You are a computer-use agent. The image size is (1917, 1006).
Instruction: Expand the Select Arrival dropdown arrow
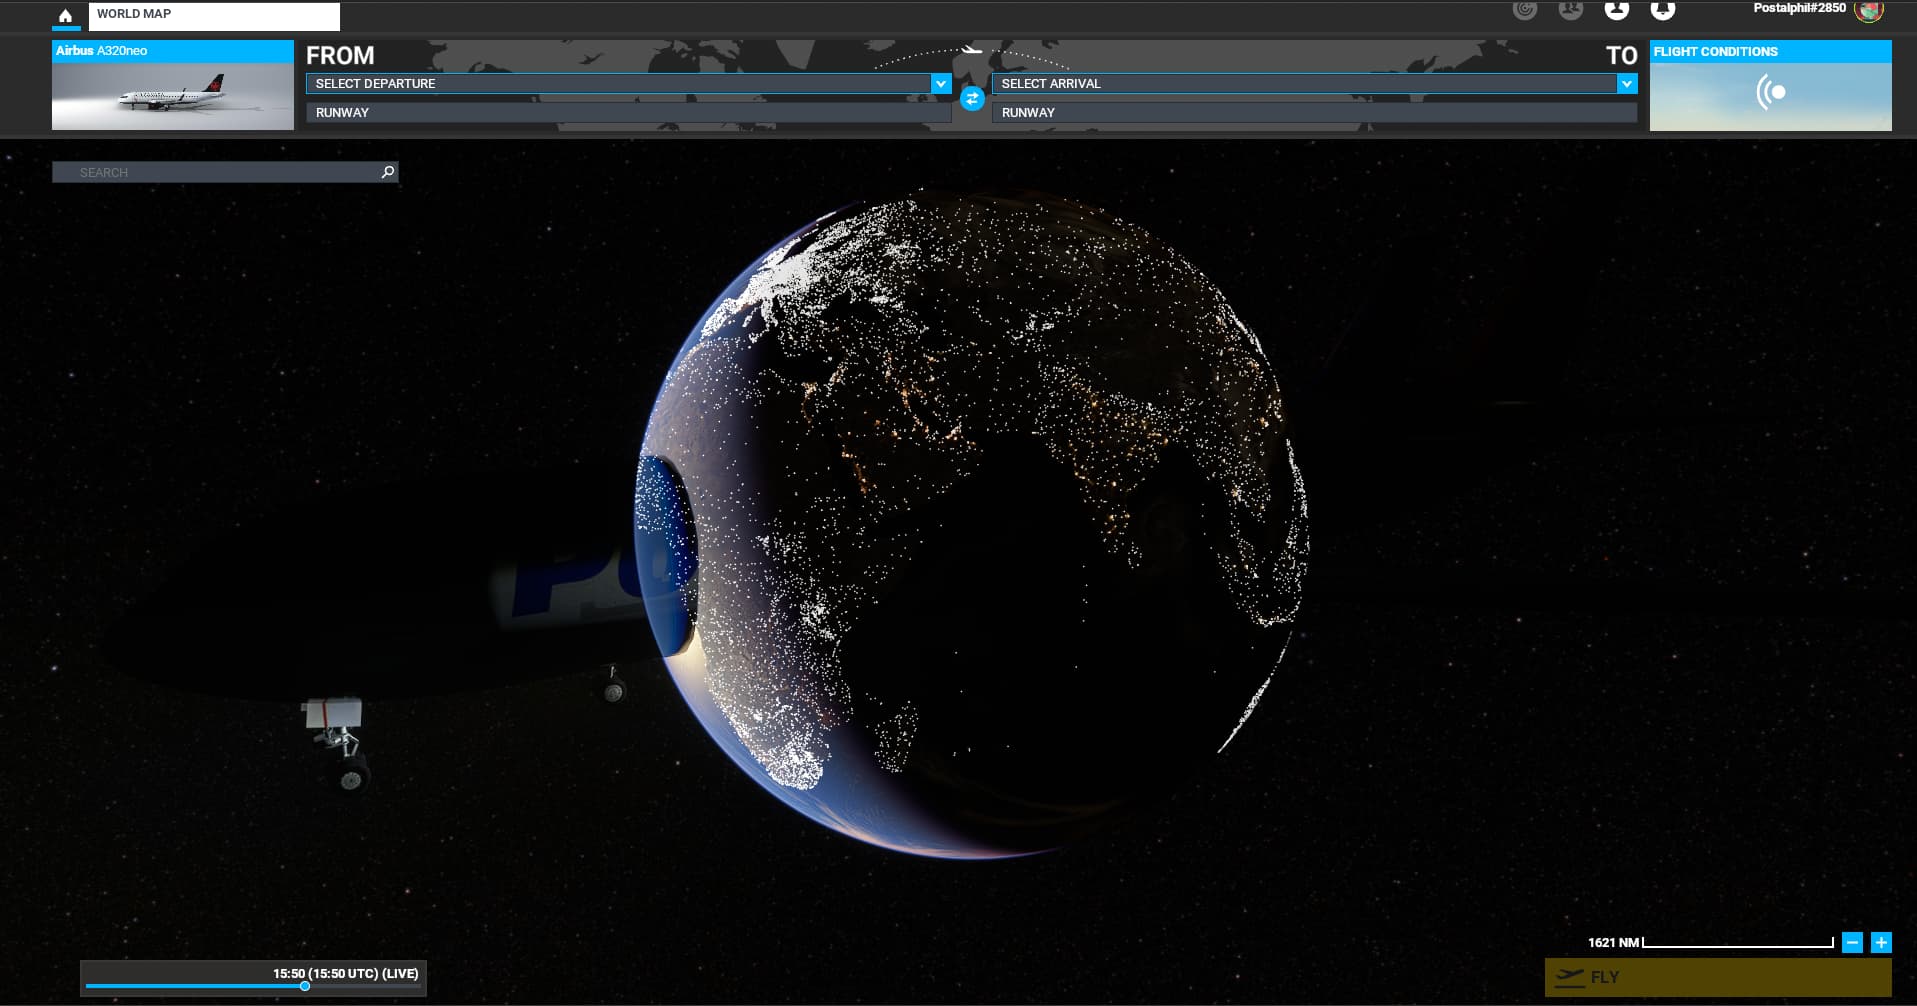point(1626,84)
